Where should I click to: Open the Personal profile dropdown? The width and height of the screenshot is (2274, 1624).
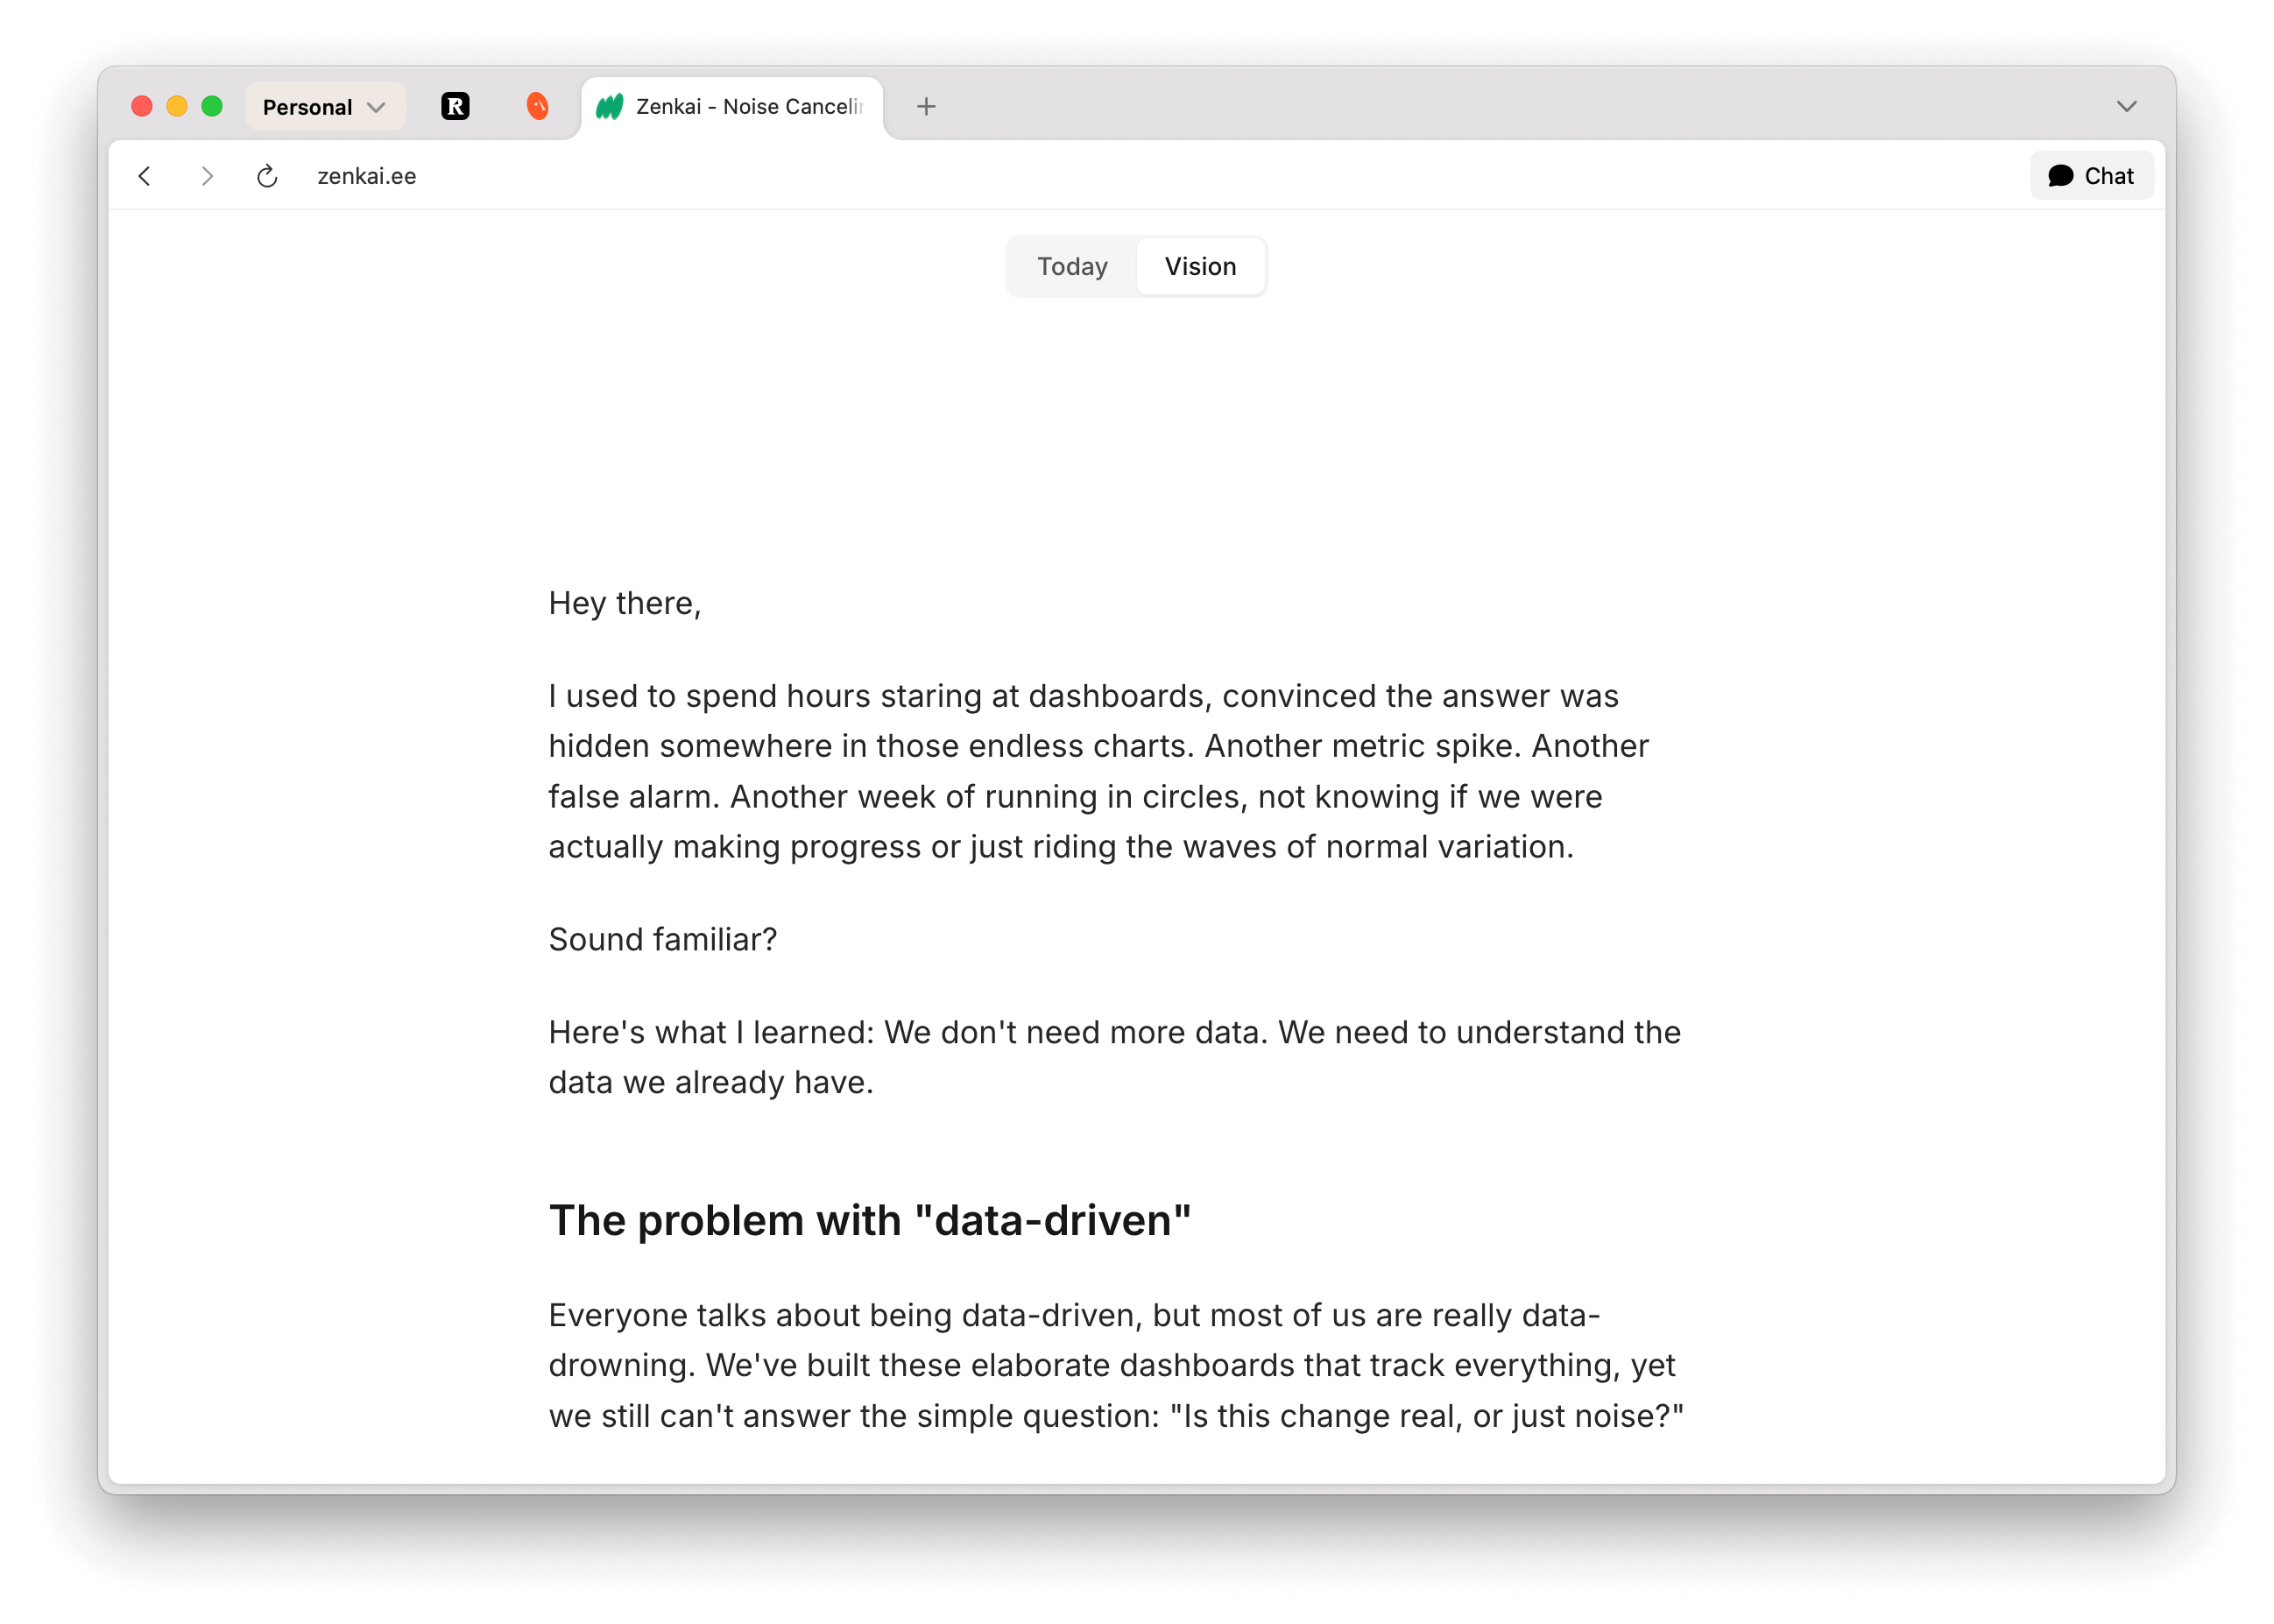324,107
